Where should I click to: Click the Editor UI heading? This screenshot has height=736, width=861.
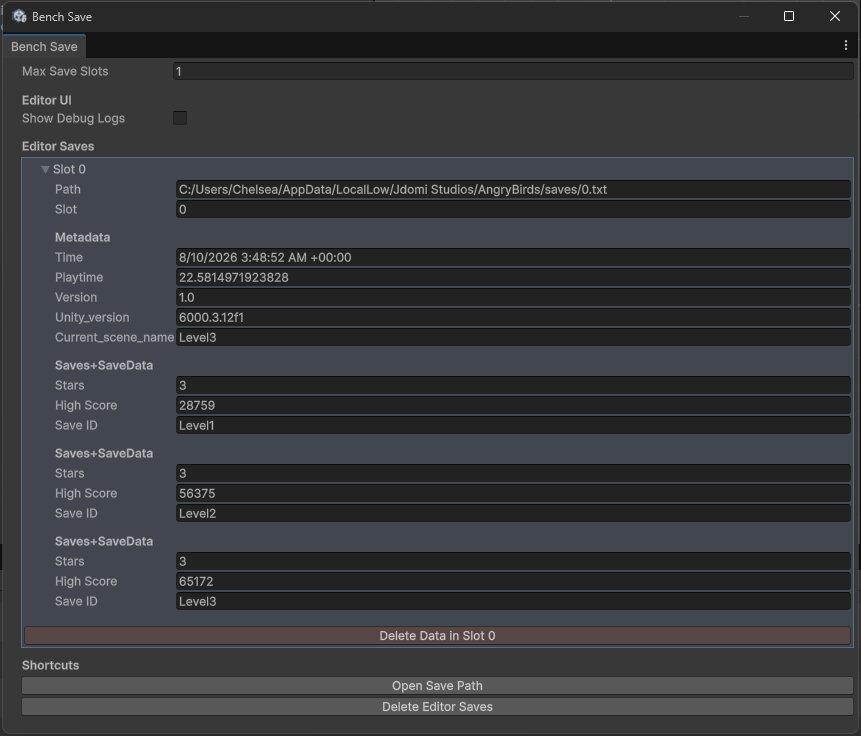coord(47,100)
